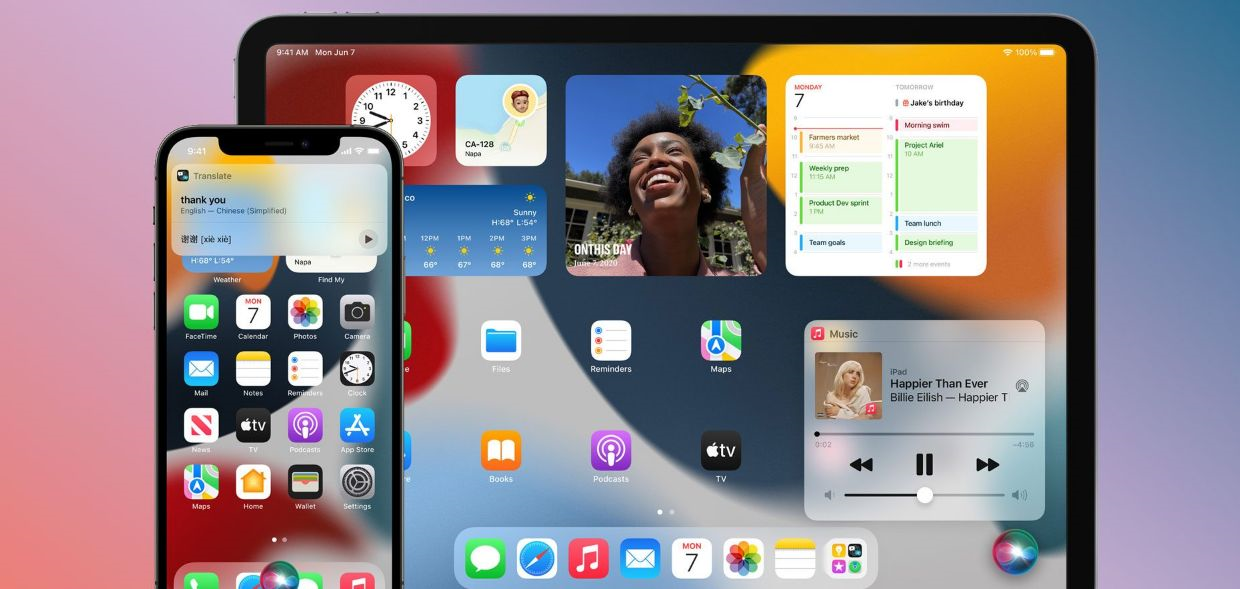Tap the iPad battery status indicator

pyautogui.click(x=1046, y=52)
